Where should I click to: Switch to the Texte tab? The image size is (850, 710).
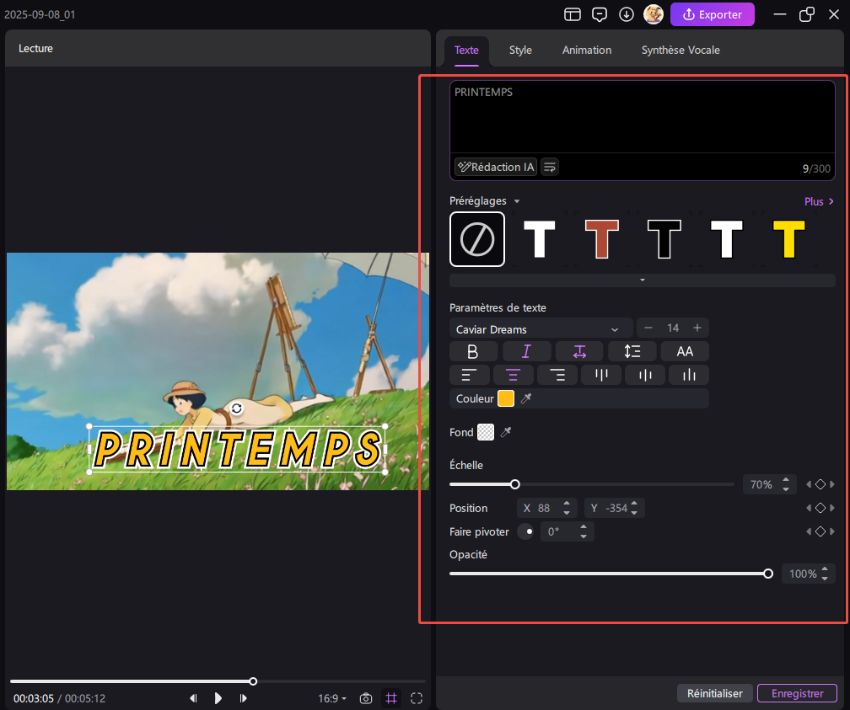[x=466, y=50]
